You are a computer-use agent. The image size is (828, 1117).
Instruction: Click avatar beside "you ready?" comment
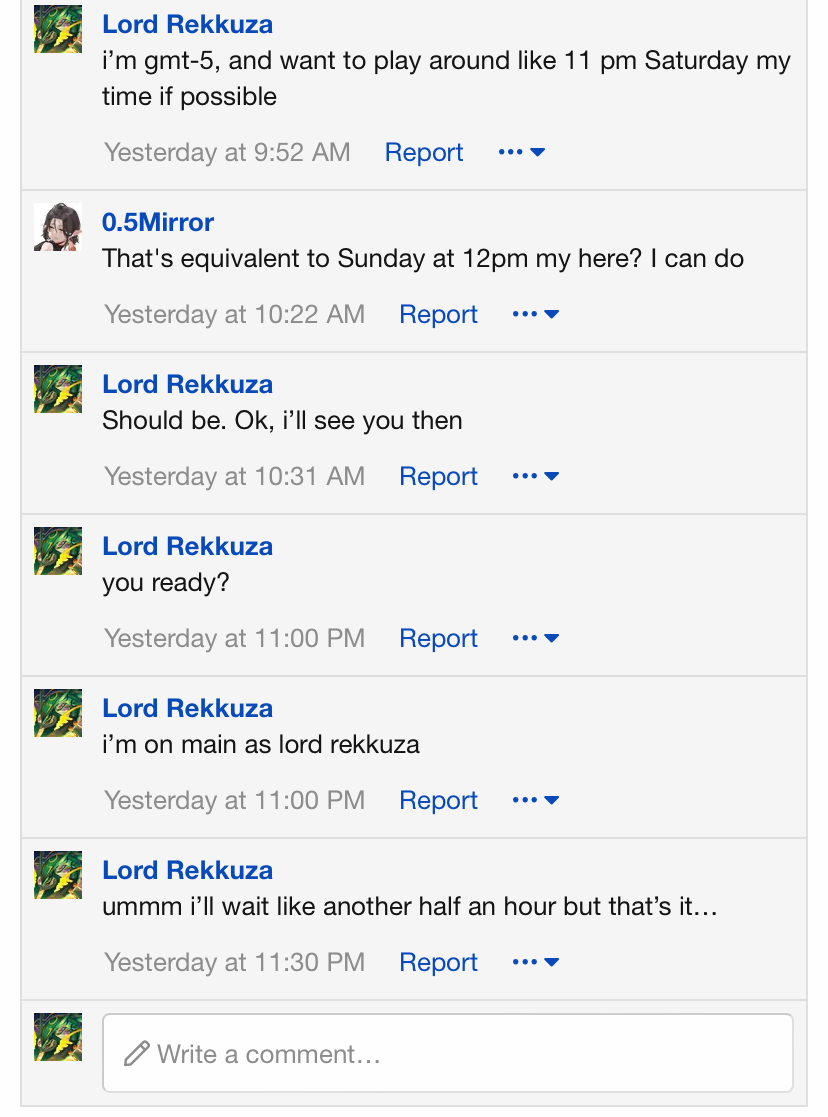coord(58,551)
